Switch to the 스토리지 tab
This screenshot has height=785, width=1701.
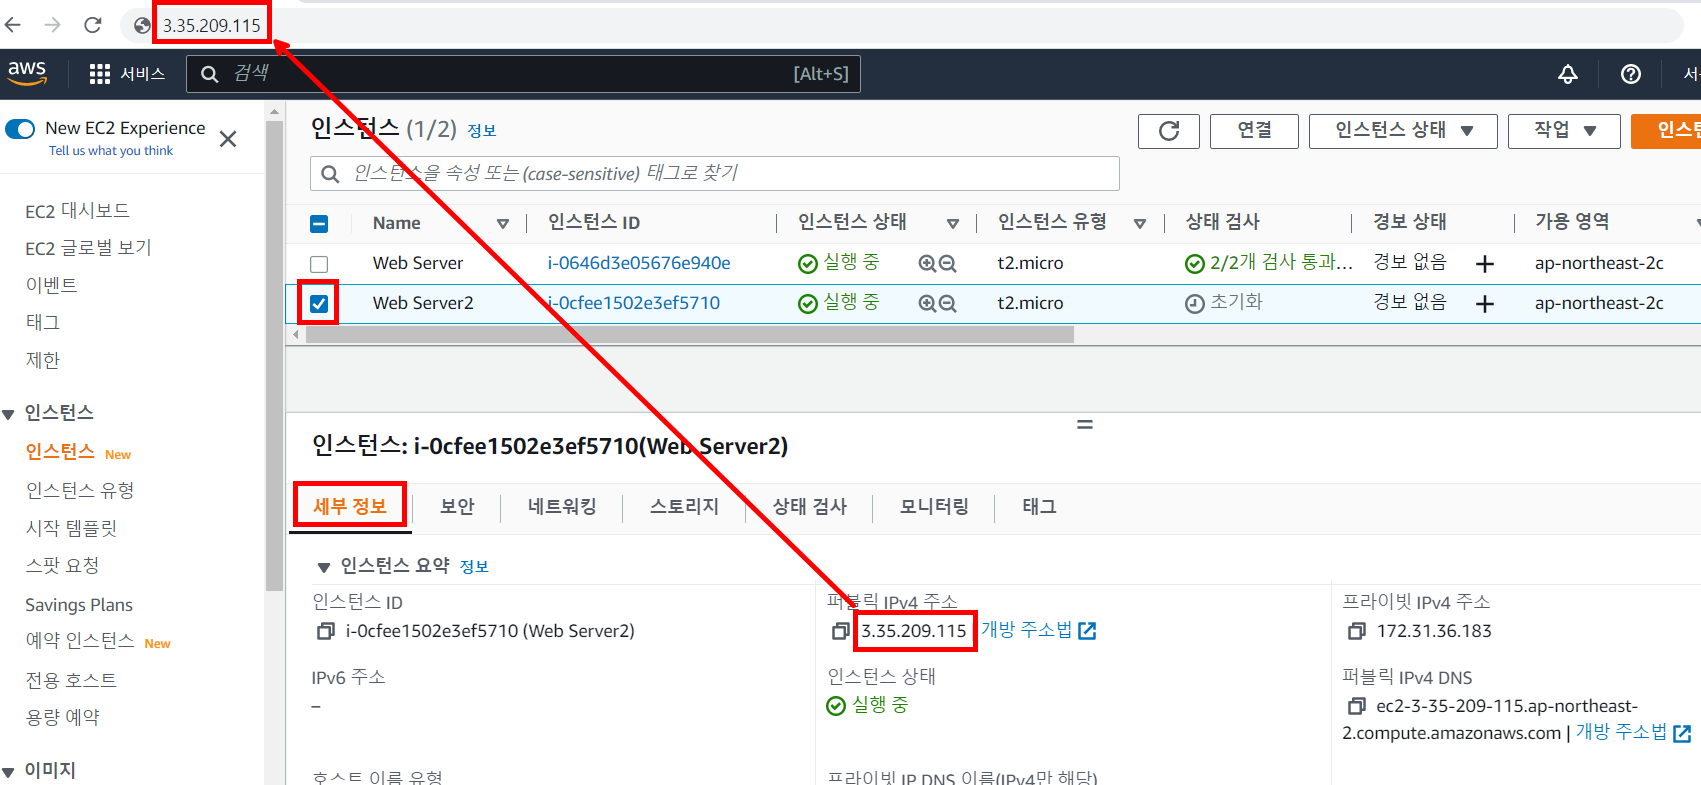tap(684, 507)
